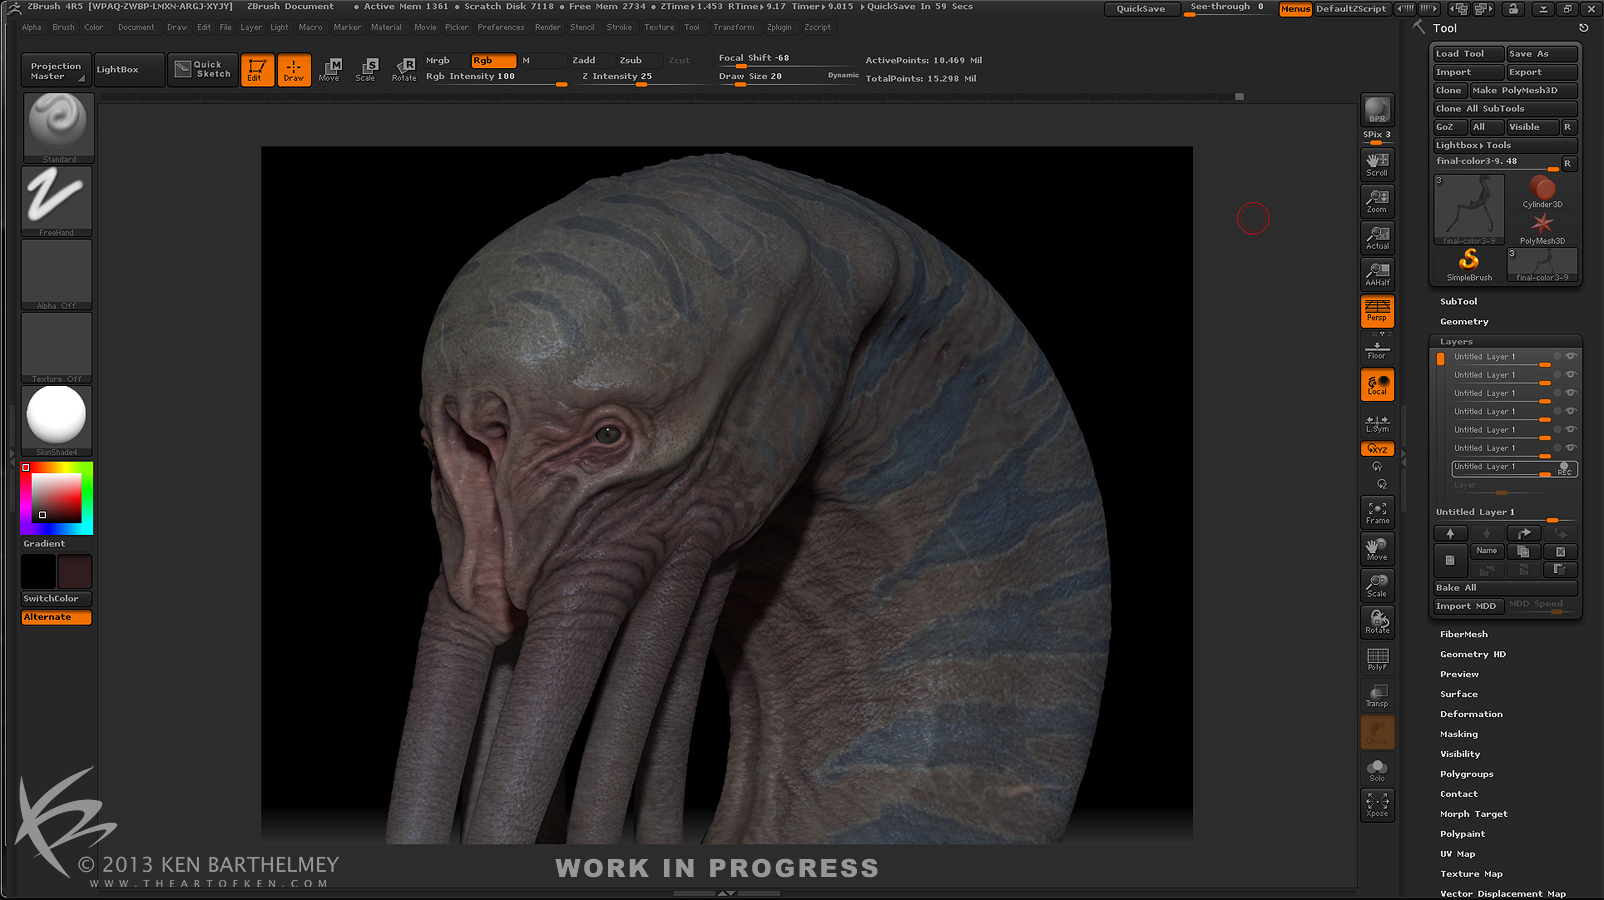
Task: Toggle the Floor grid
Action: pos(1377,350)
